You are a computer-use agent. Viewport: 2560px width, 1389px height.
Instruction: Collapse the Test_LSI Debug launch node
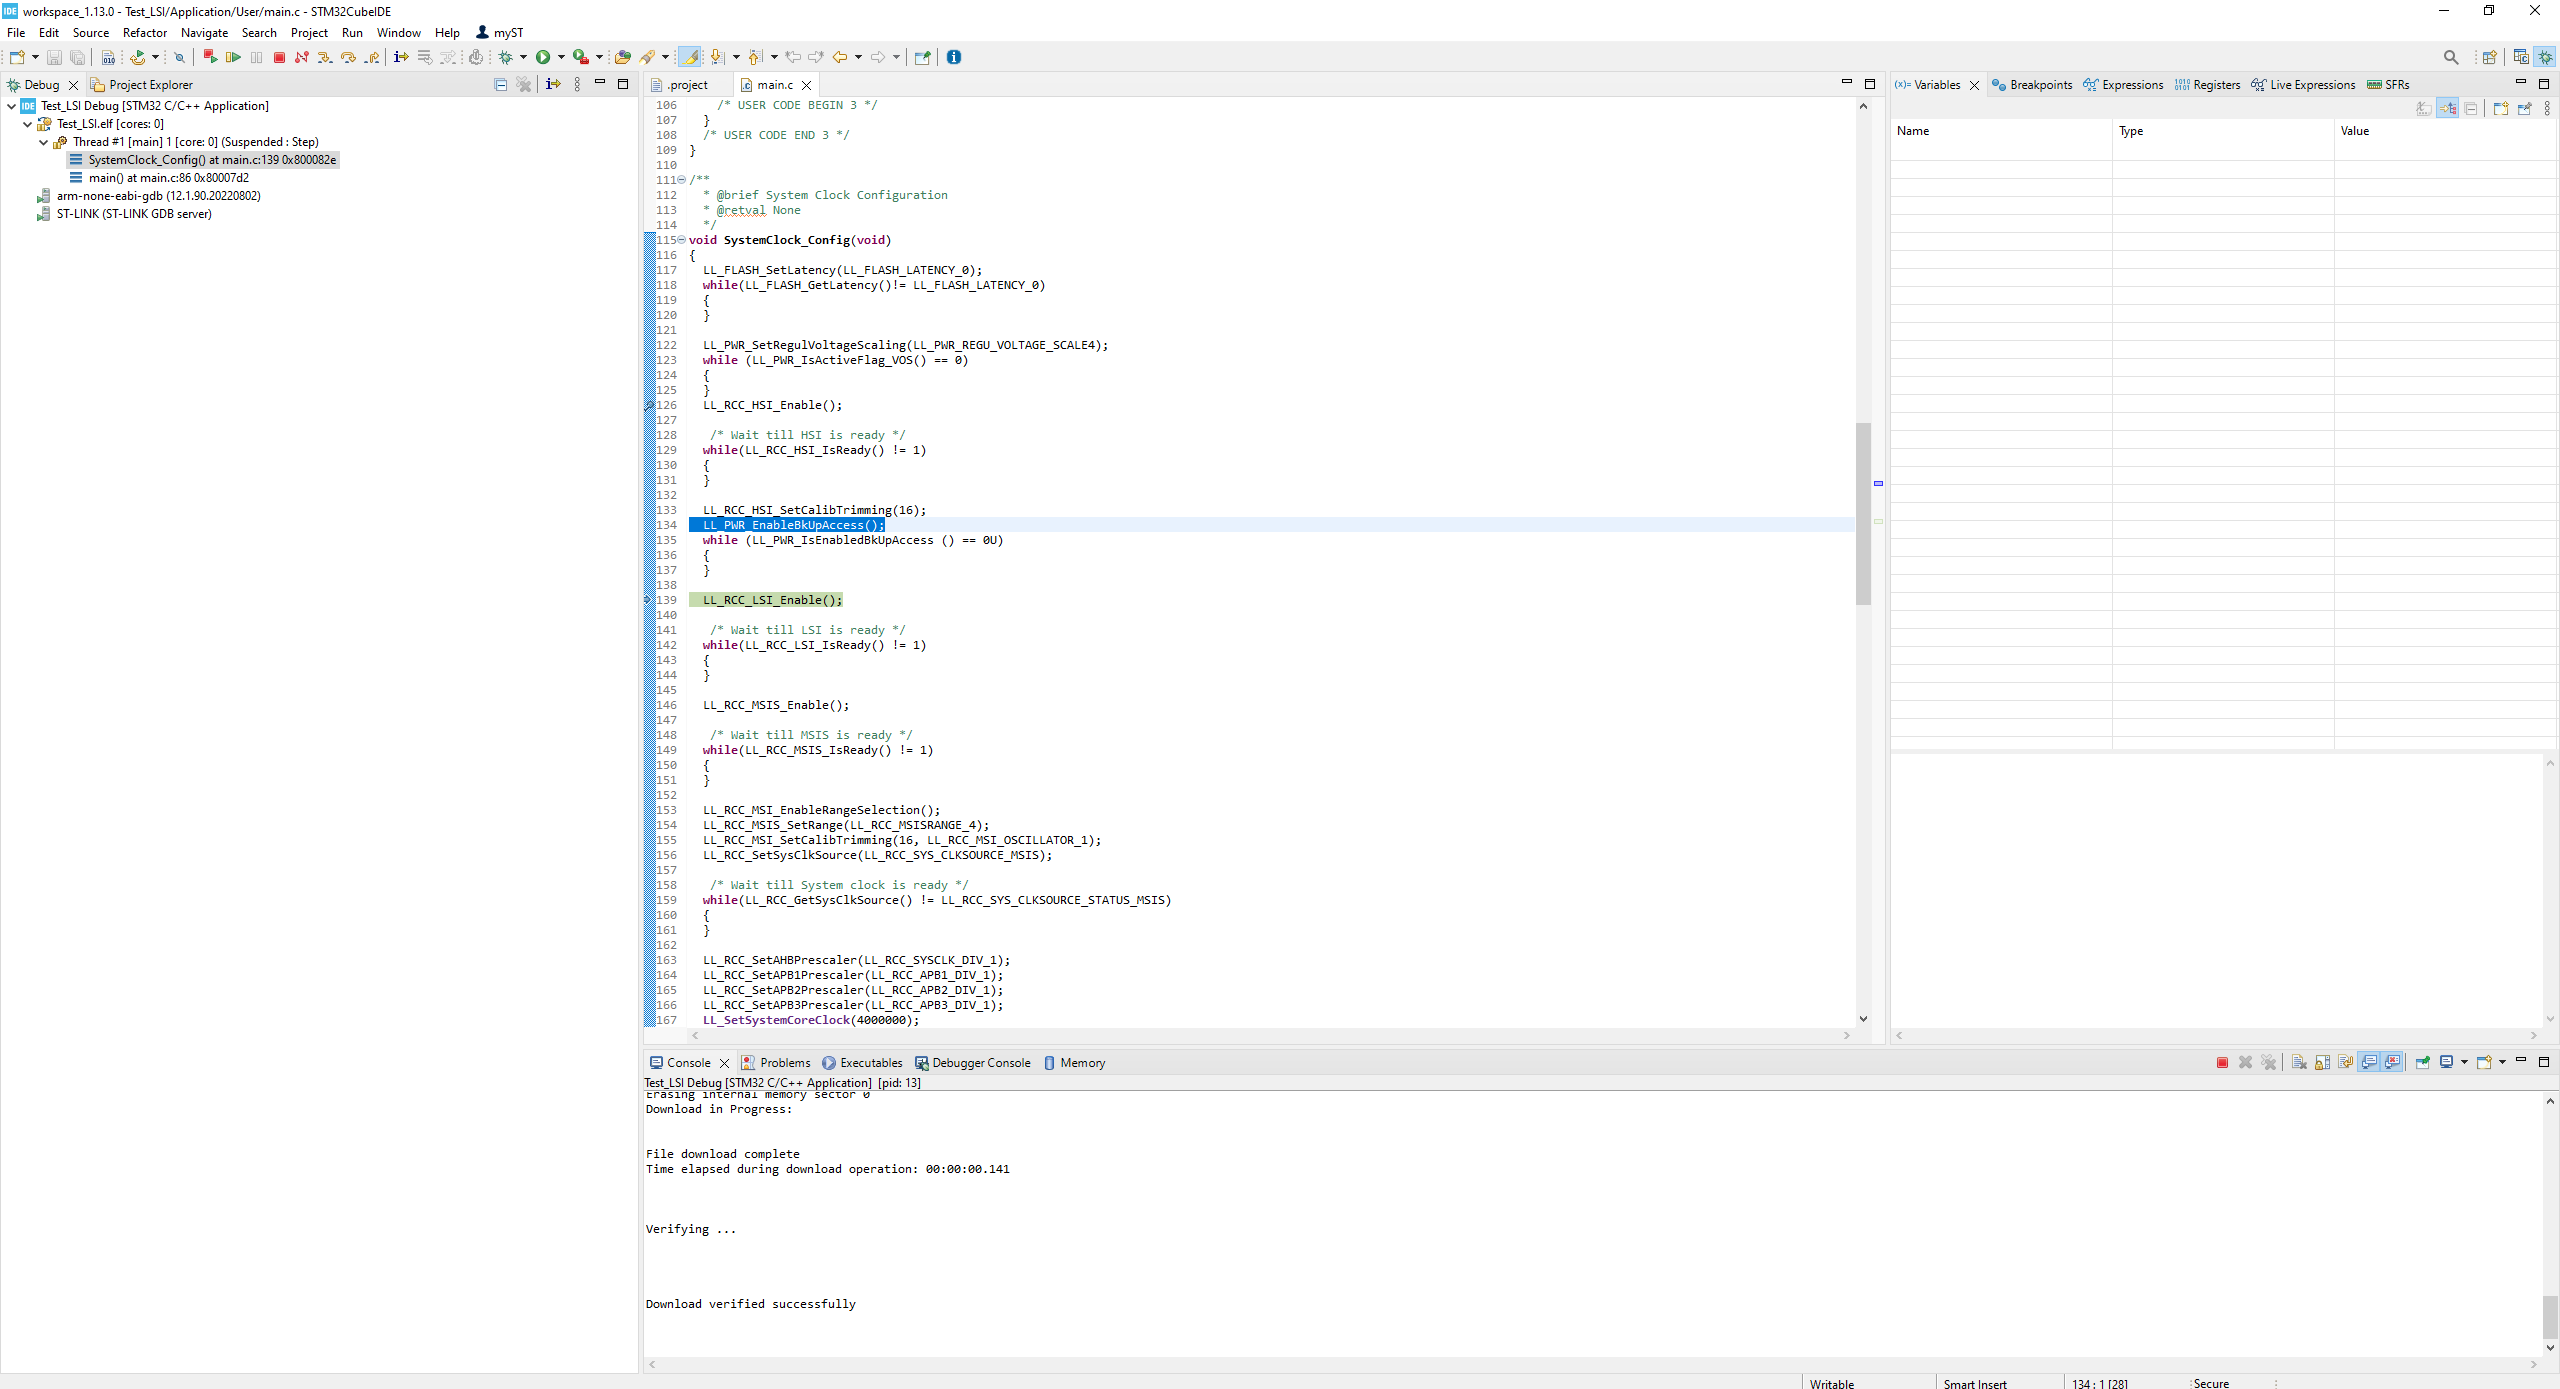[10, 105]
